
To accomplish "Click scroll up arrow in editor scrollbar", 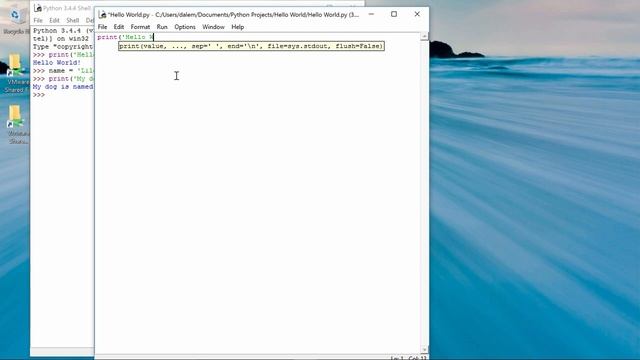I will tap(424, 37).
